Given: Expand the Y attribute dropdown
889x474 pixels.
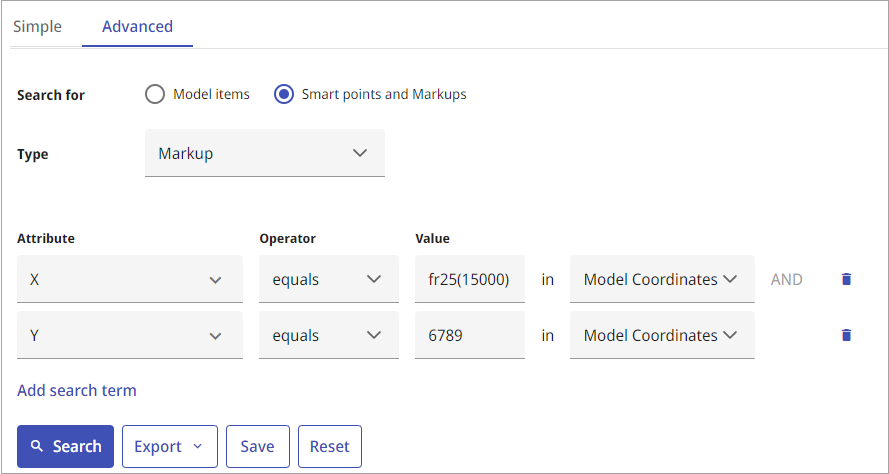Looking at the screenshot, I should tap(130, 335).
